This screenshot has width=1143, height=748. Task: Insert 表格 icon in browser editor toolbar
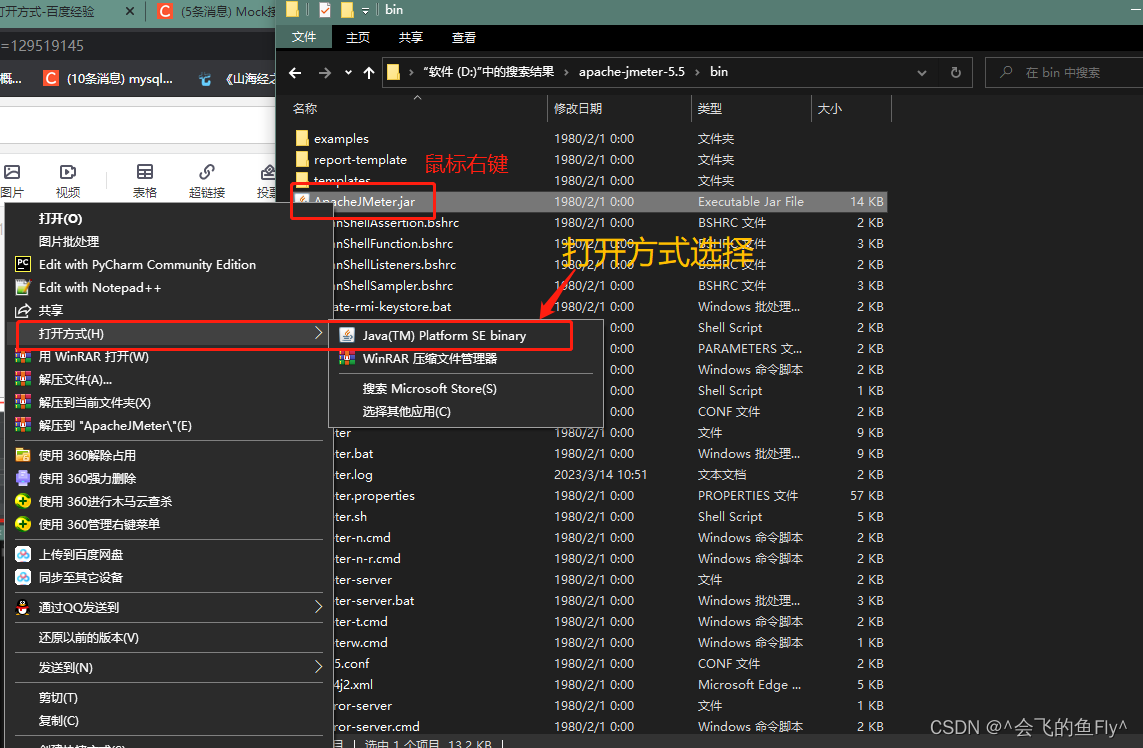tap(144, 173)
